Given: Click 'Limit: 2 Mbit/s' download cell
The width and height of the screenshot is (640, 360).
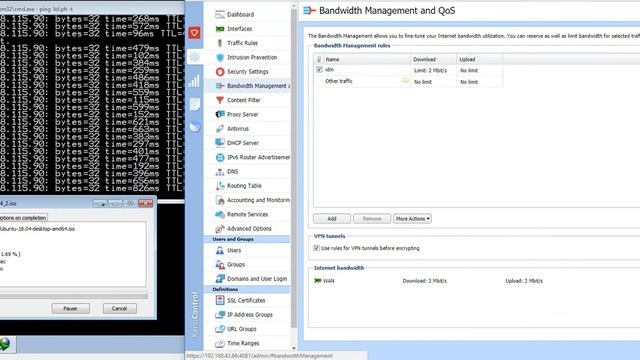Looking at the screenshot, I should pyautogui.click(x=431, y=70).
